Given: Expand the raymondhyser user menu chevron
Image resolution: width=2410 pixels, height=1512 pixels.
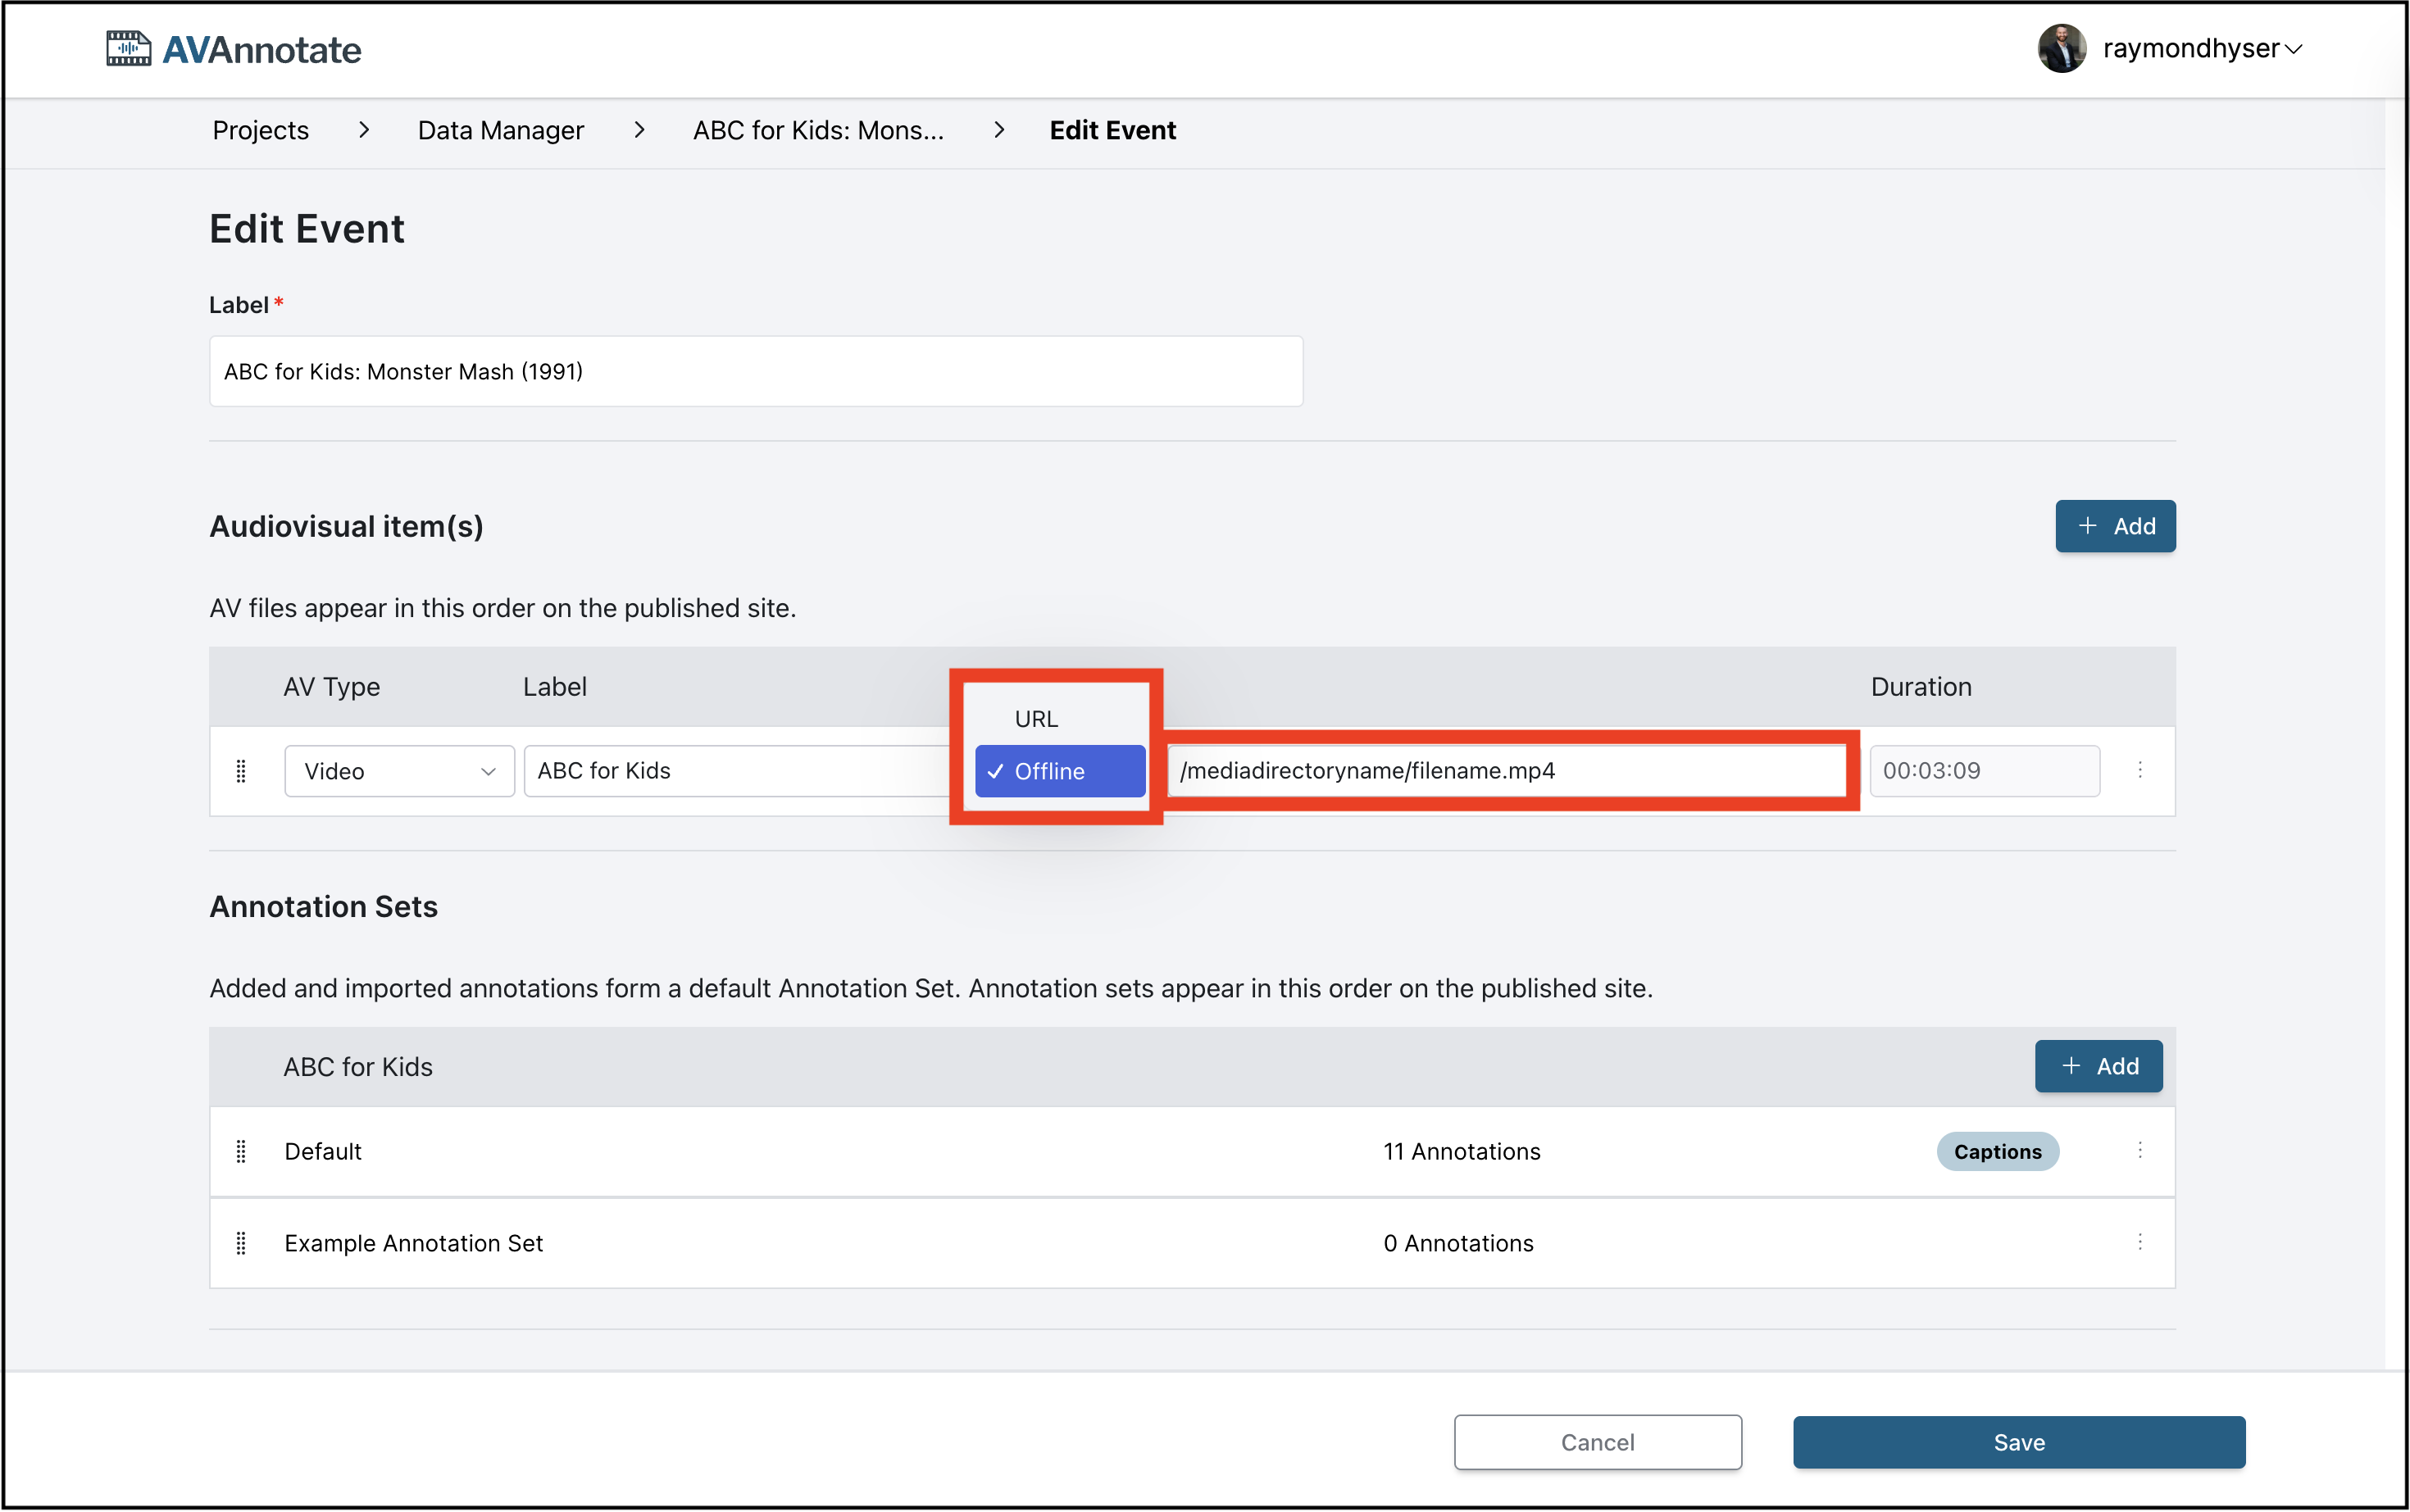Looking at the screenshot, I should pyautogui.click(x=2294, y=49).
